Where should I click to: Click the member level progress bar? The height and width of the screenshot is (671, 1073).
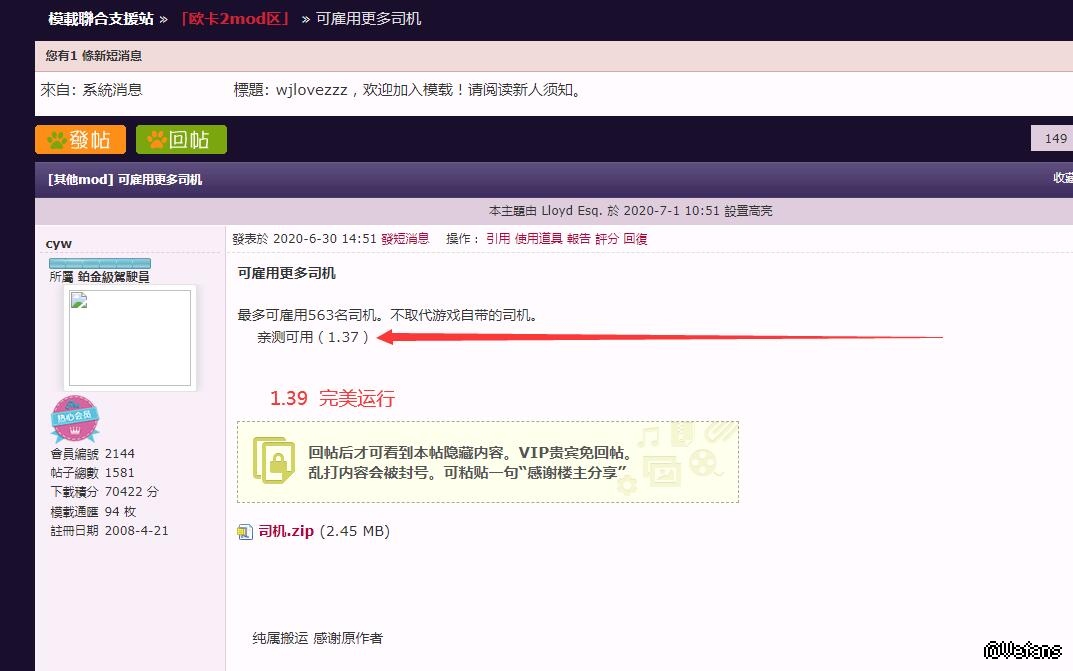tap(100, 263)
